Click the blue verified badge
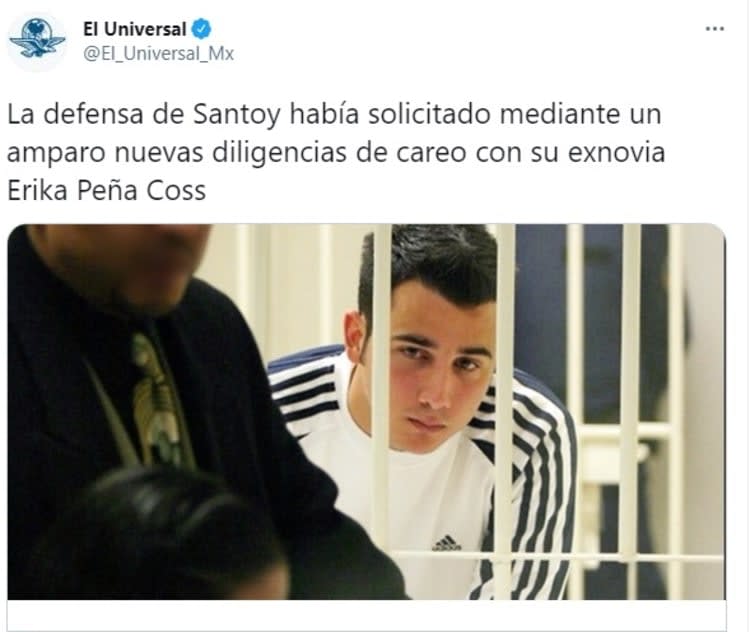Screen dimensions: 750x632 pyautogui.click(x=201, y=29)
